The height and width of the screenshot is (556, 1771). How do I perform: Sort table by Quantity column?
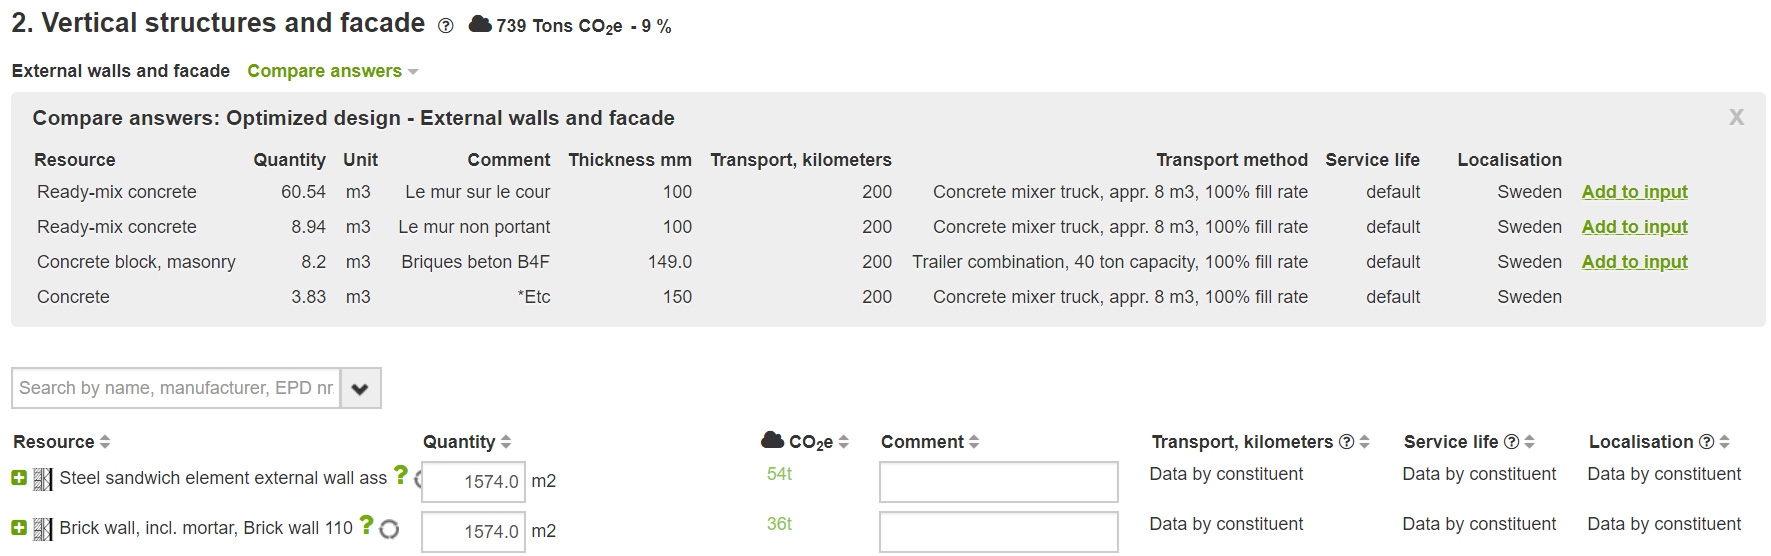[467, 442]
